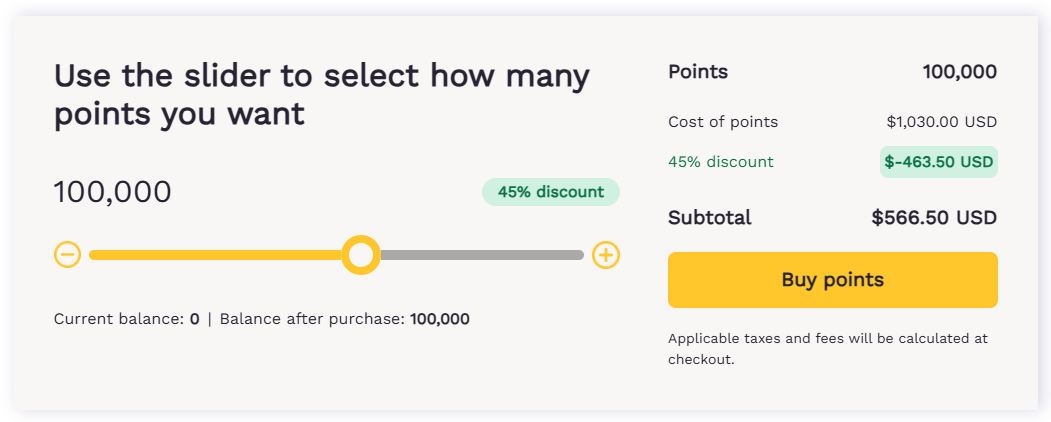1051x422 pixels.
Task: Click the green 45% discount summary label
Action: (x=720, y=162)
